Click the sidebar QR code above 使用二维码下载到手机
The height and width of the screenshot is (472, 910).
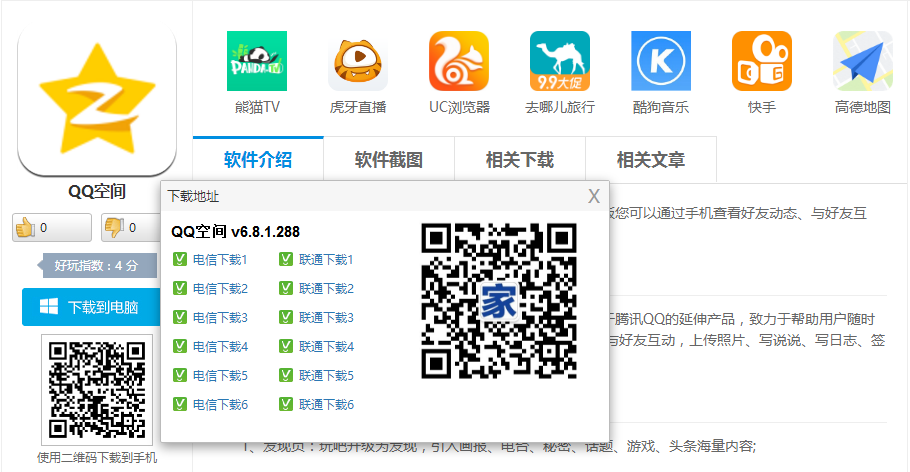(x=97, y=390)
